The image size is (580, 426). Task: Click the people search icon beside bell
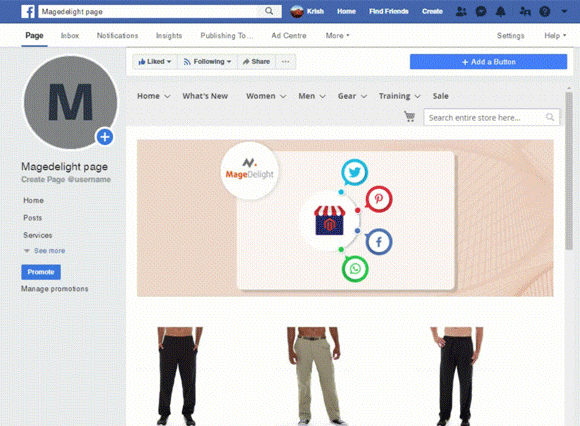525,11
